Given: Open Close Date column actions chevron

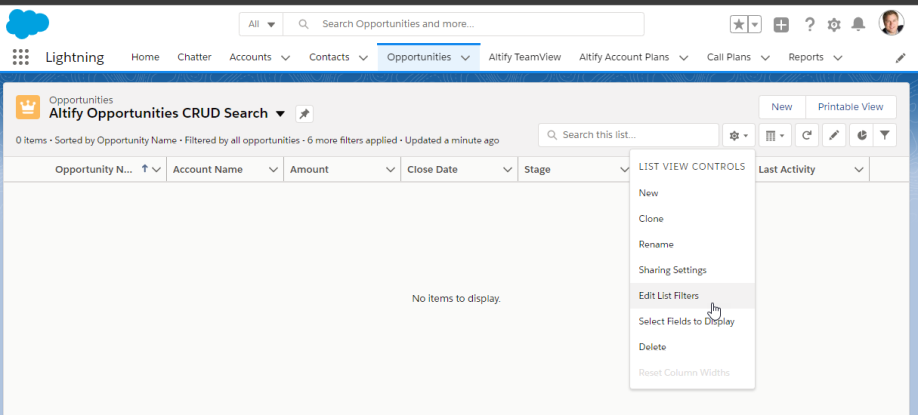Looking at the screenshot, I should coord(508,170).
